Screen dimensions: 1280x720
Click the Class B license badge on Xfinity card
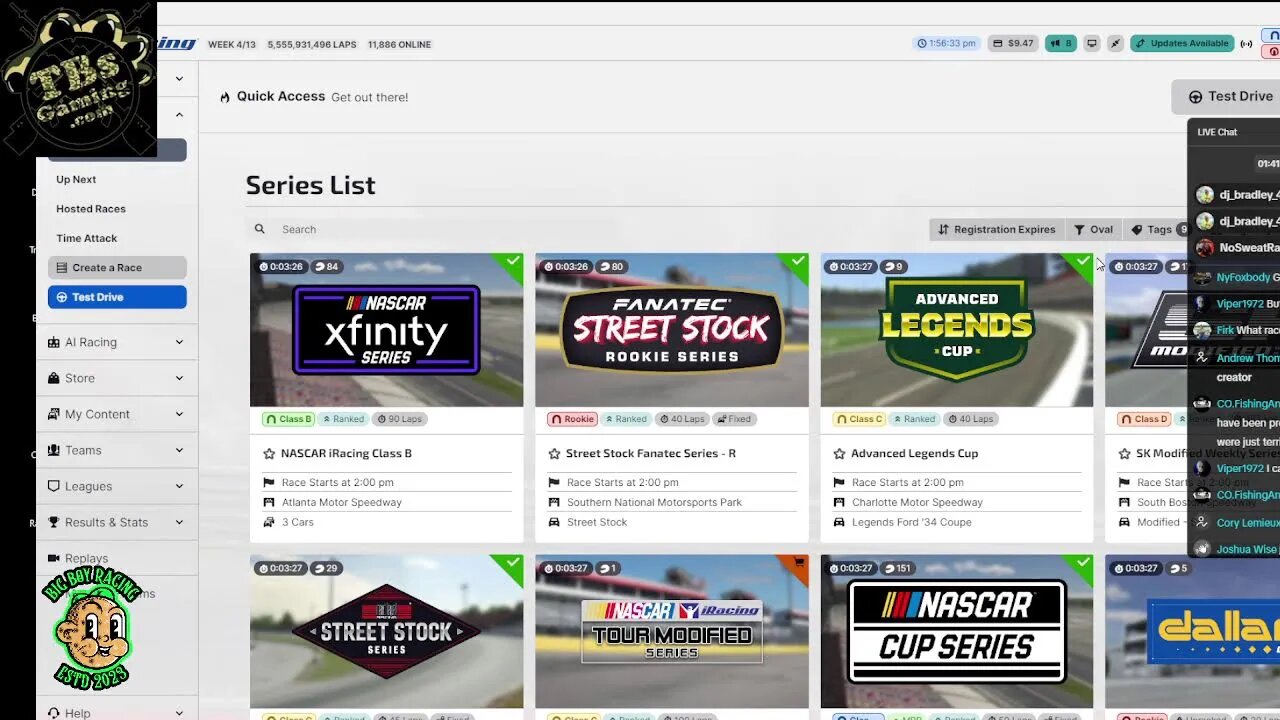pos(288,419)
